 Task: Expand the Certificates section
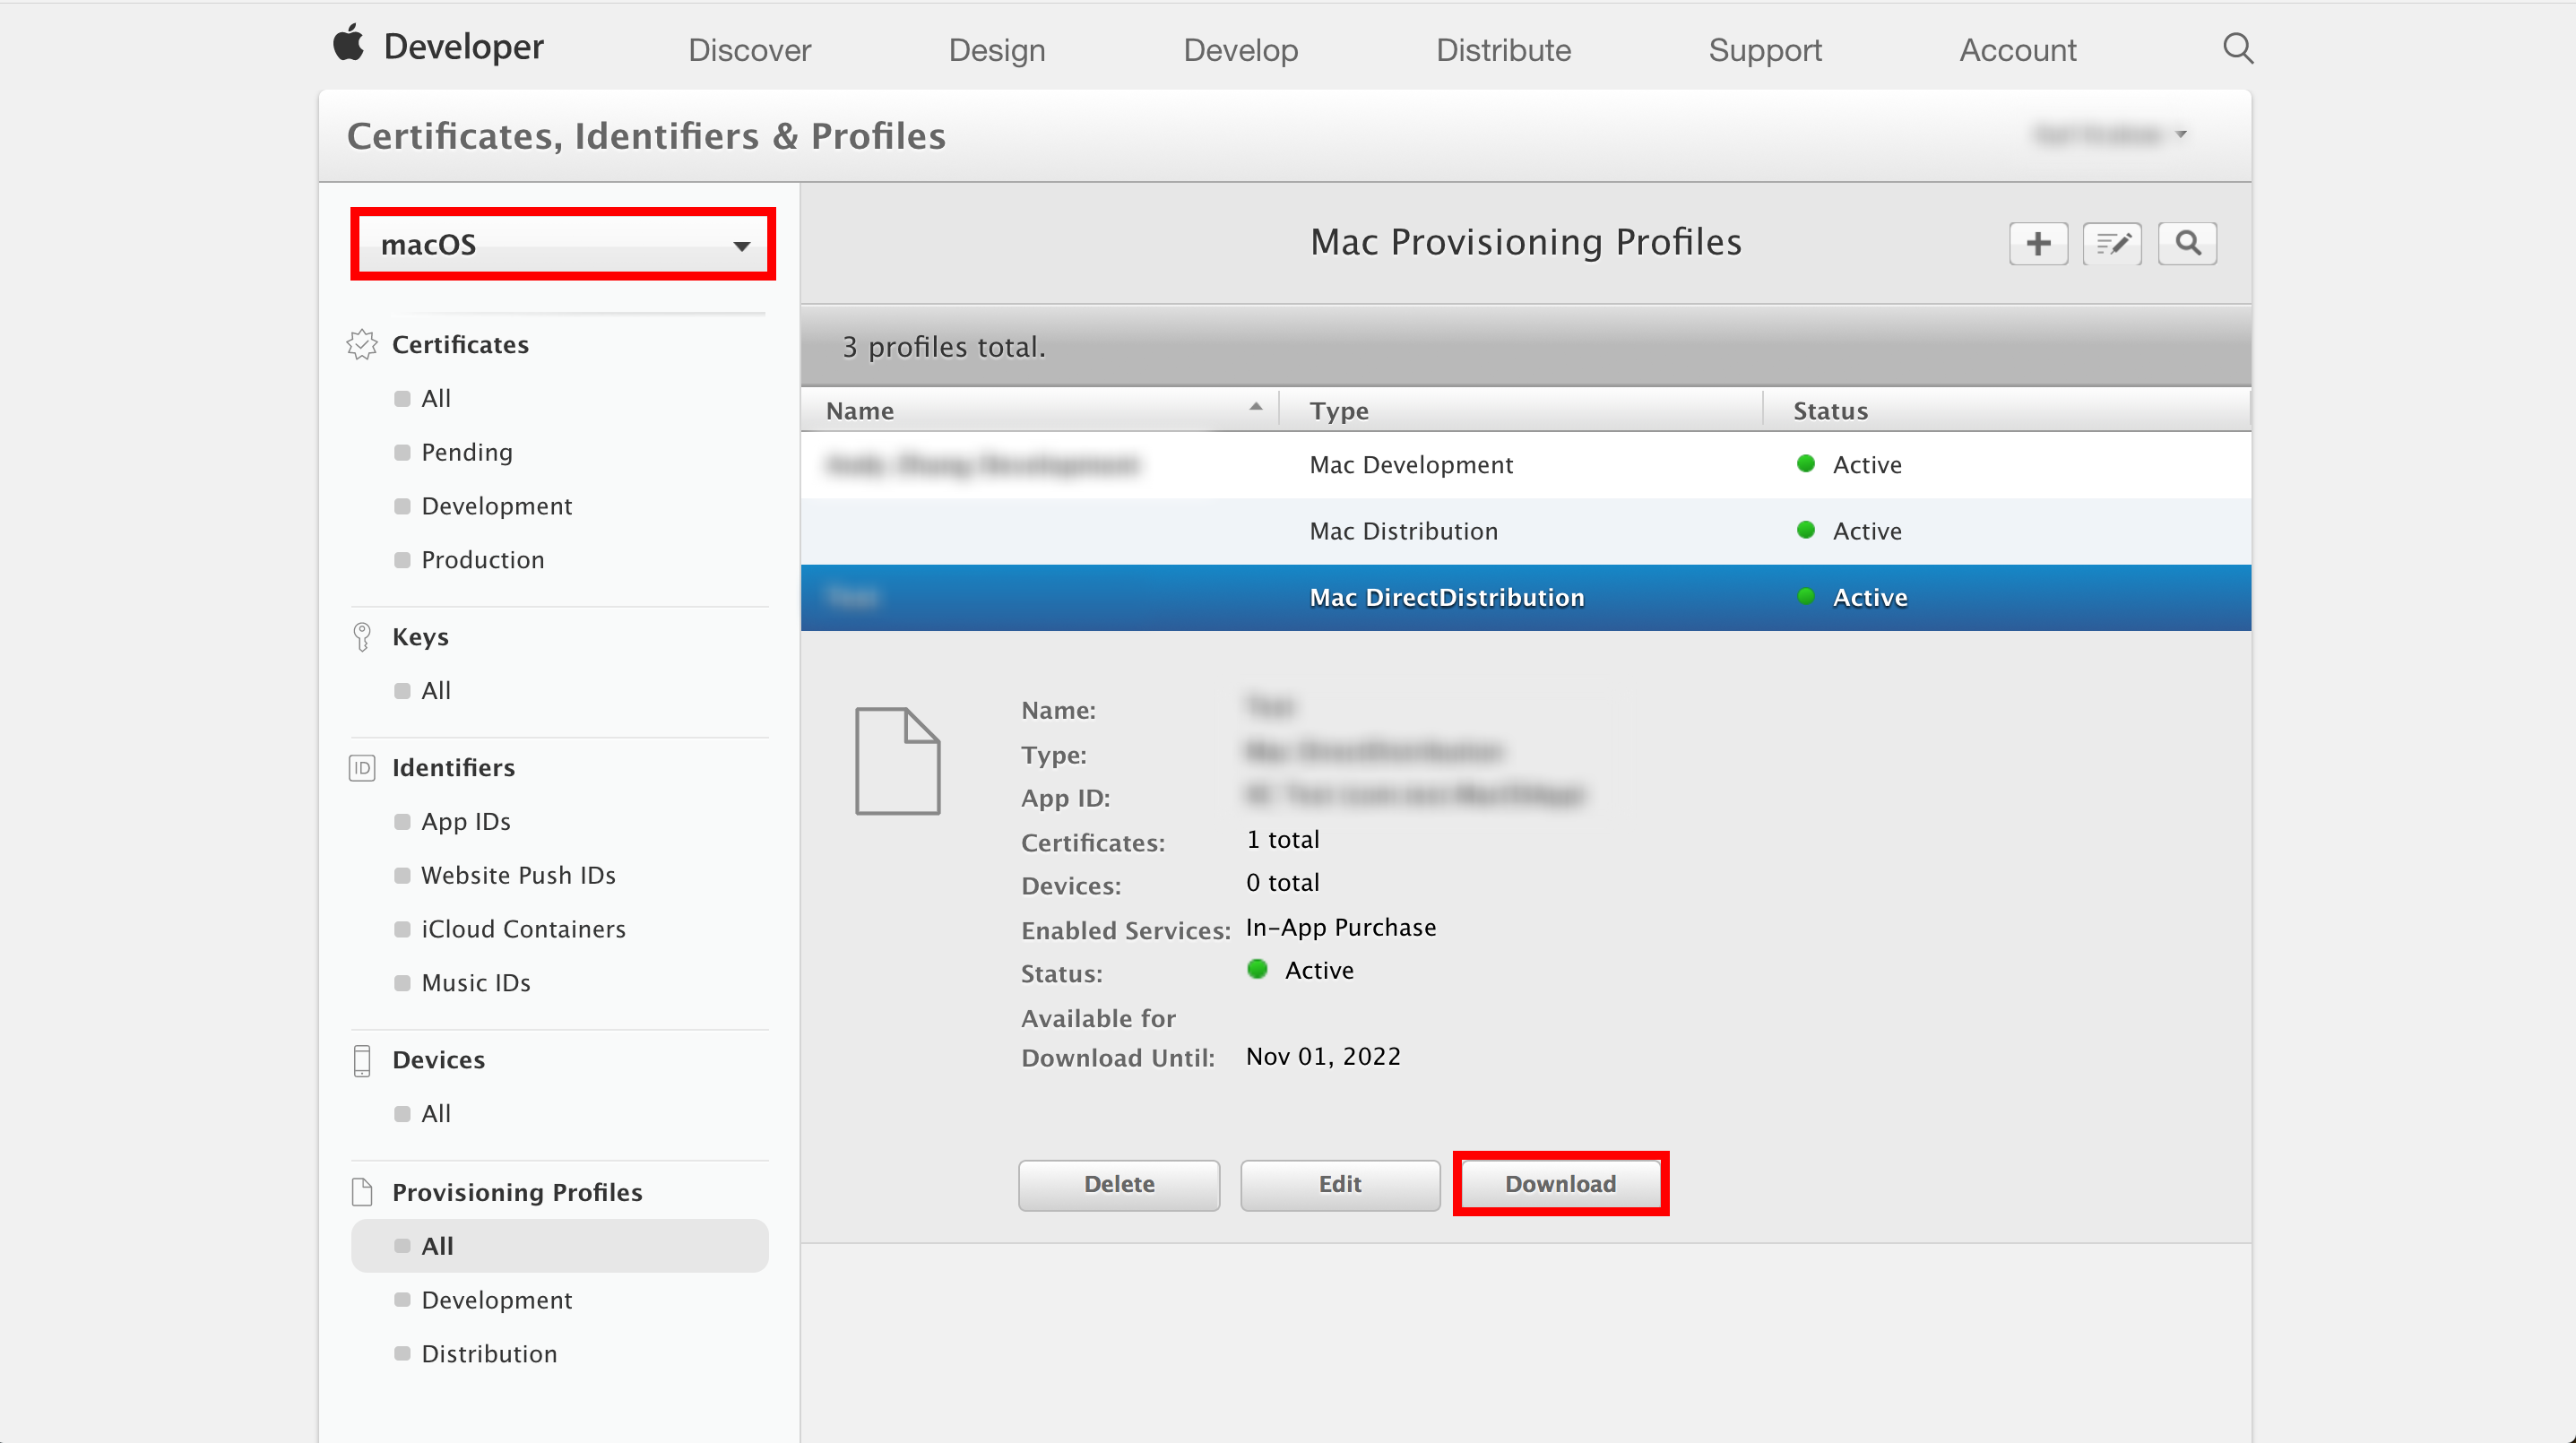[460, 345]
